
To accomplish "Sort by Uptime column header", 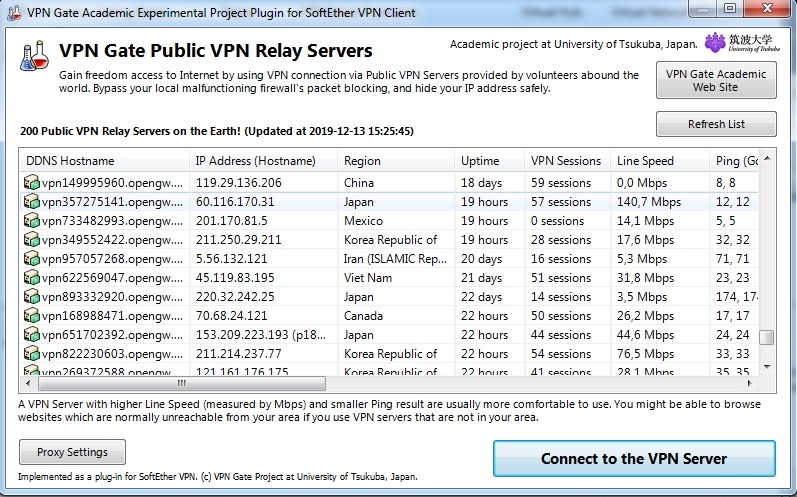I will [489, 161].
